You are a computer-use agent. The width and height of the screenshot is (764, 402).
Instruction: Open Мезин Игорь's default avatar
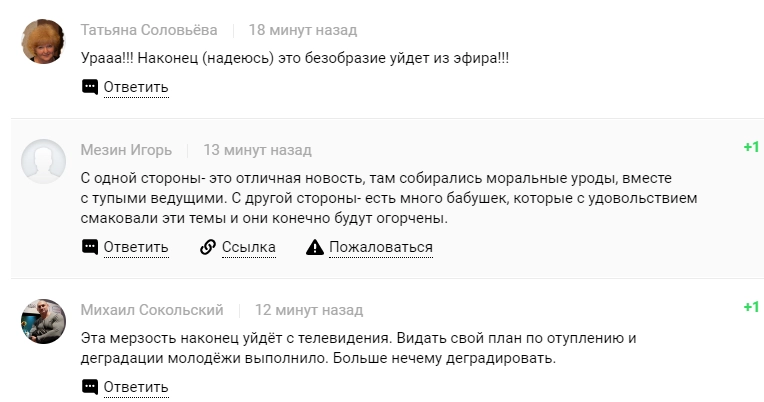44,161
